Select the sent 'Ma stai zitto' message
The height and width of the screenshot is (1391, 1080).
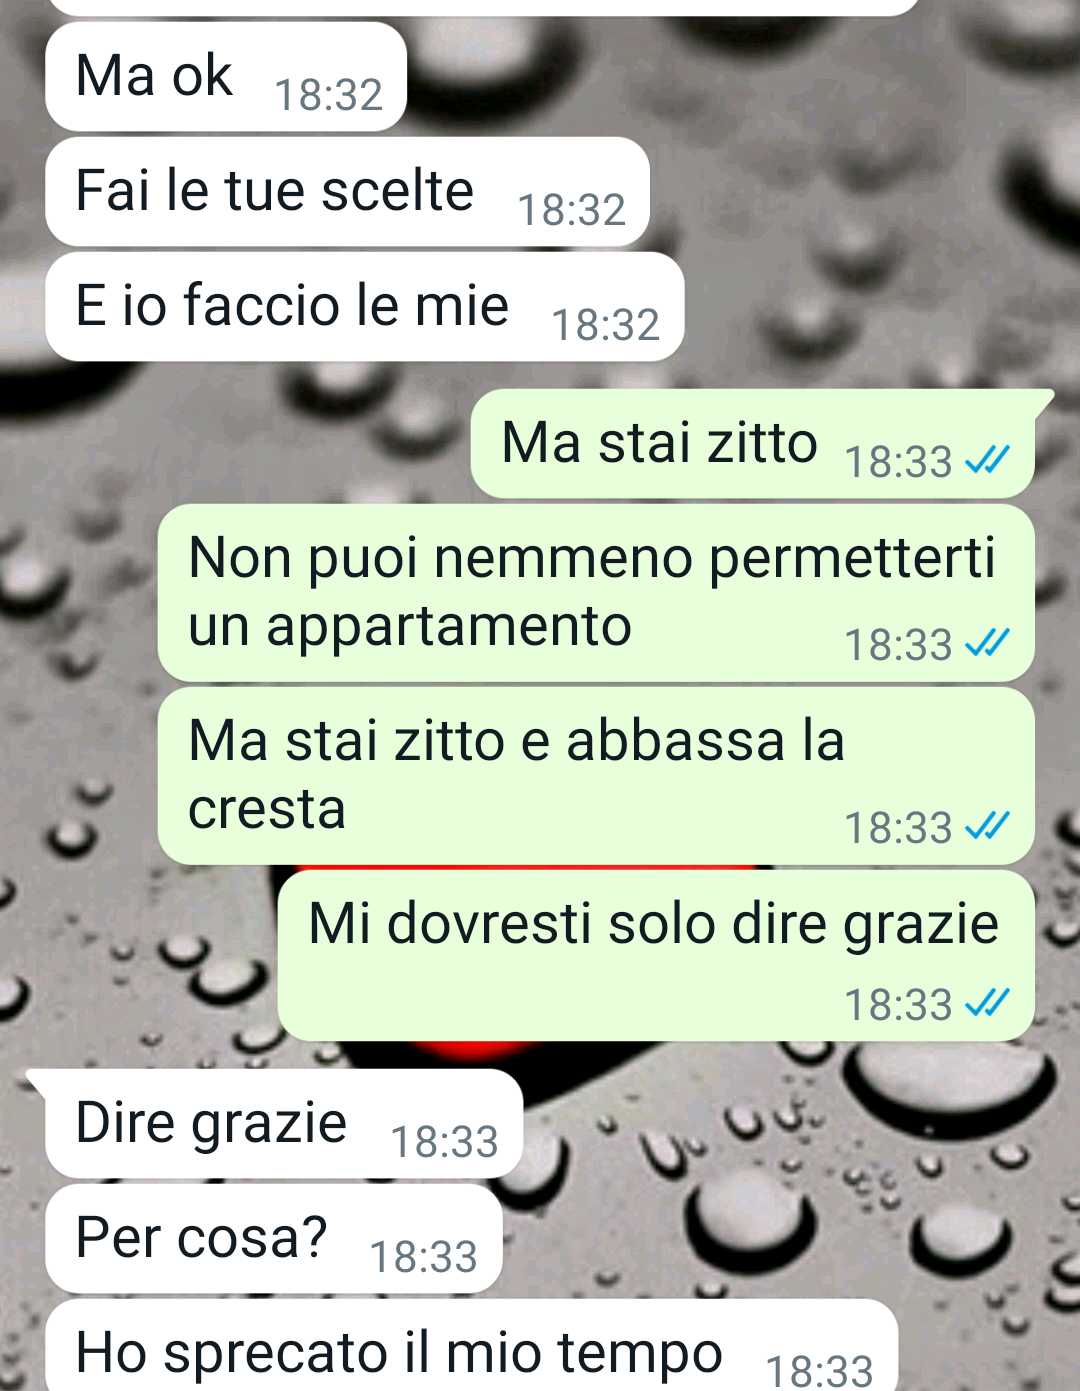tap(752, 444)
